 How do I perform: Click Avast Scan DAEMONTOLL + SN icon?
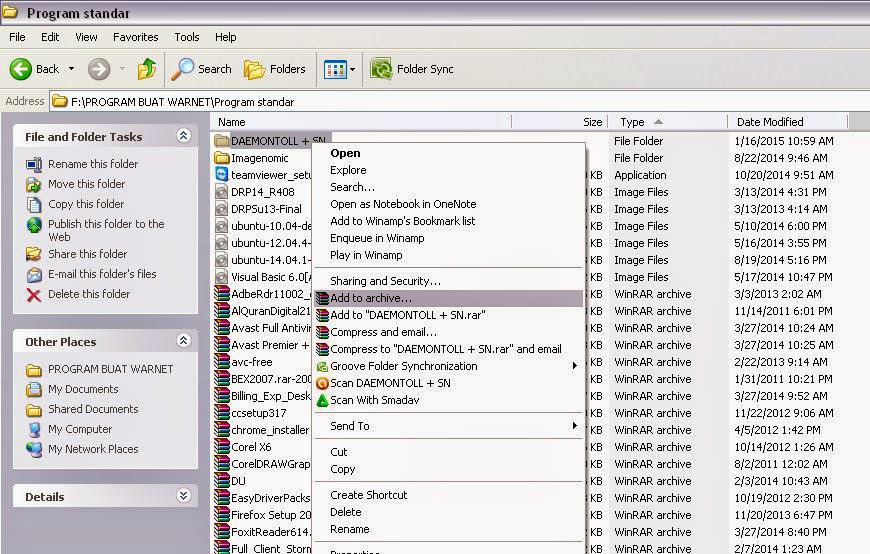(x=322, y=384)
